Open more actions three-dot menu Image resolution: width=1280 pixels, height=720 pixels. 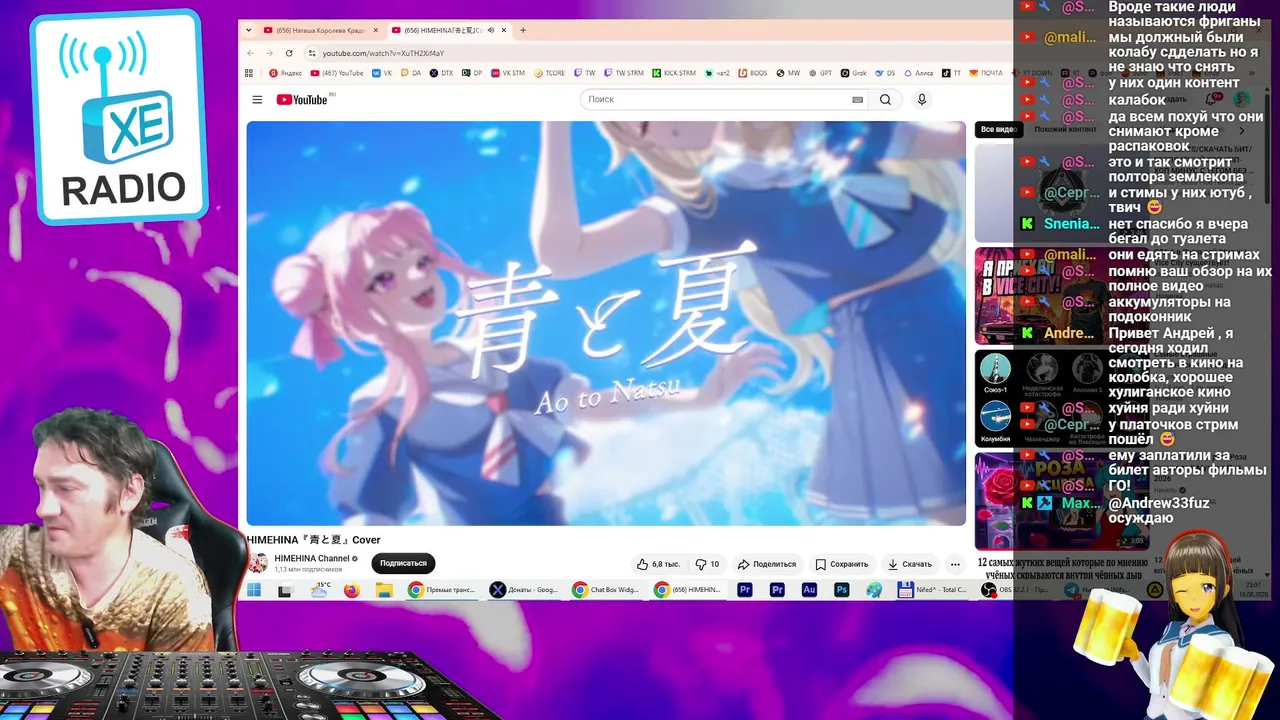[x=955, y=564]
